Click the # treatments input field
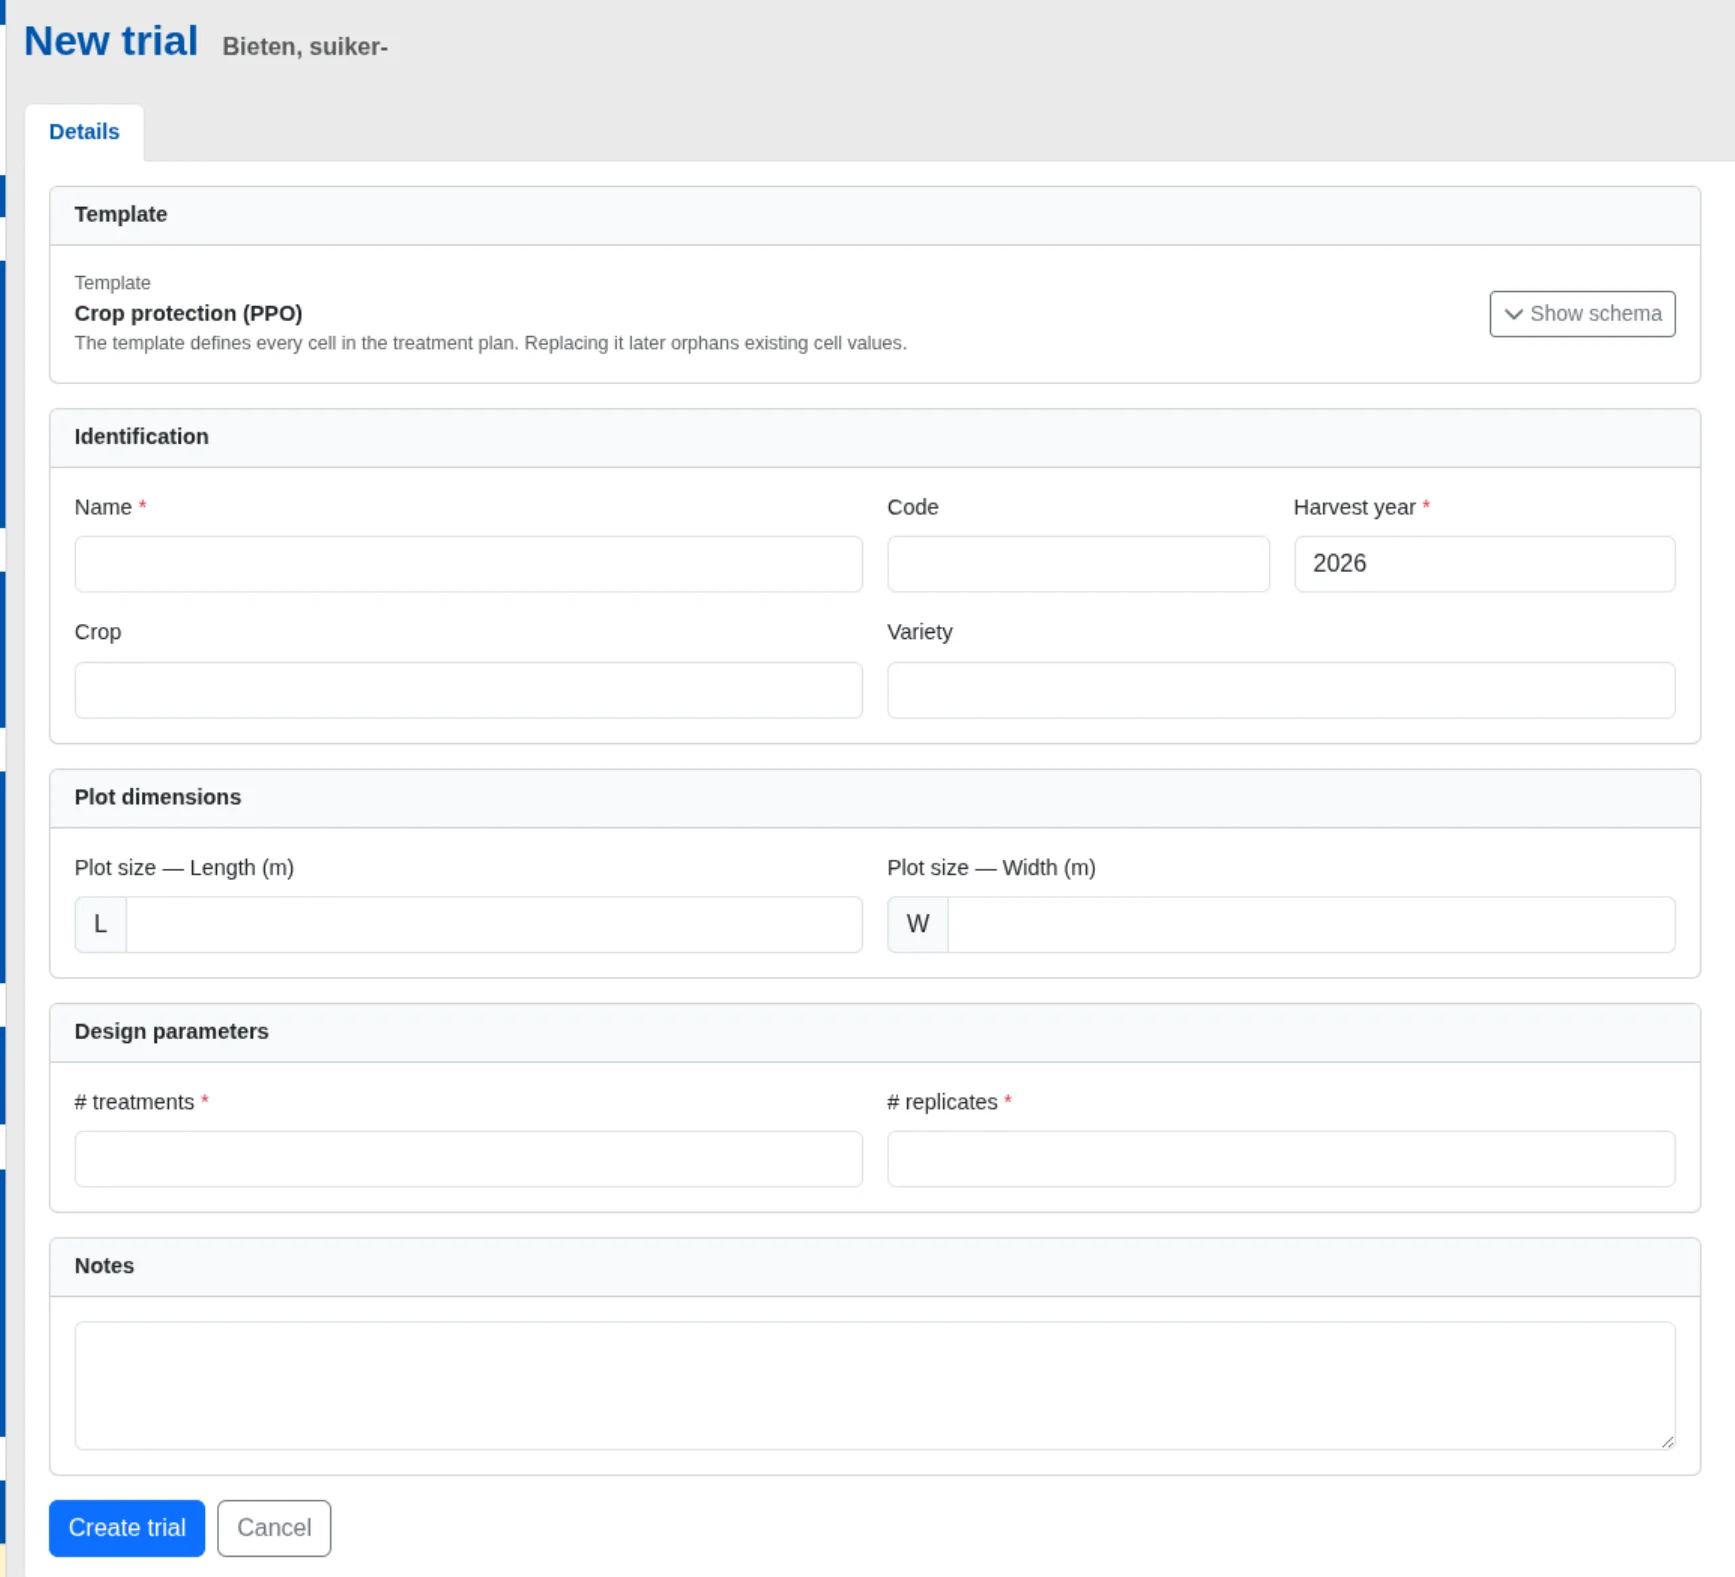 pyautogui.click(x=467, y=1158)
